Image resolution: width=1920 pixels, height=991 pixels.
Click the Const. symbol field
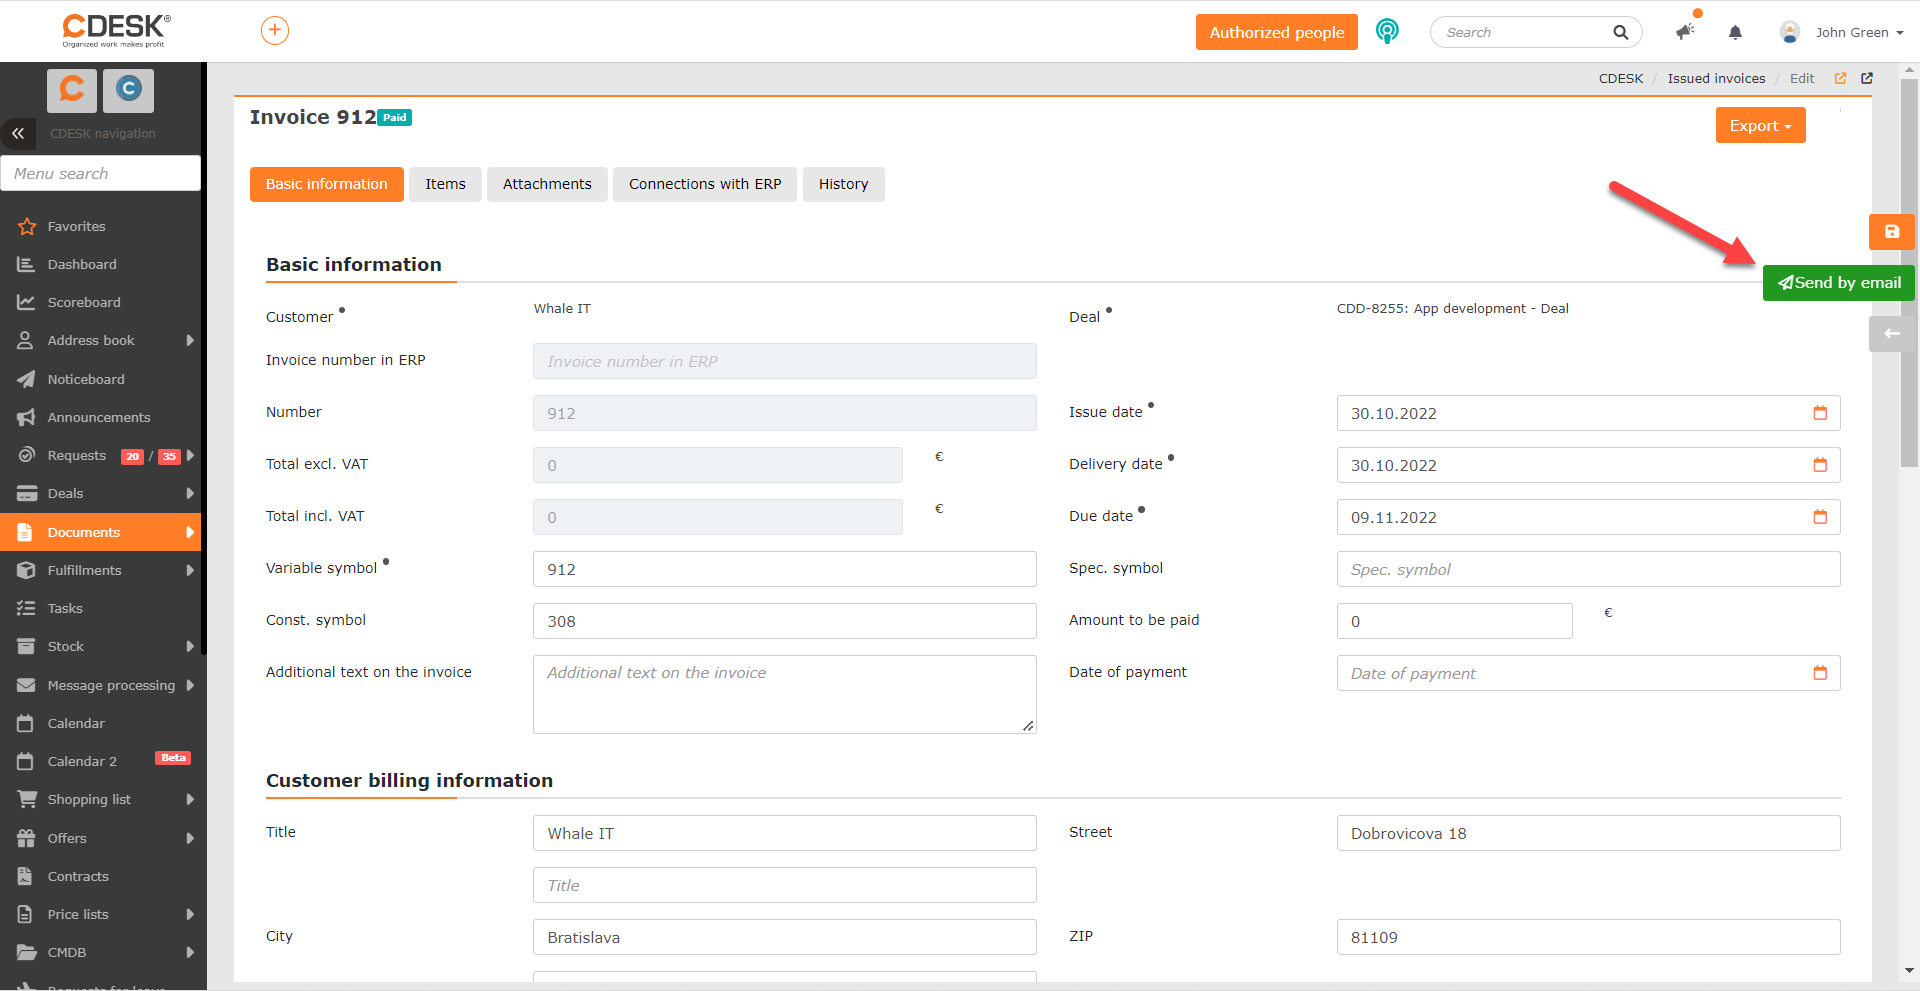(x=785, y=621)
